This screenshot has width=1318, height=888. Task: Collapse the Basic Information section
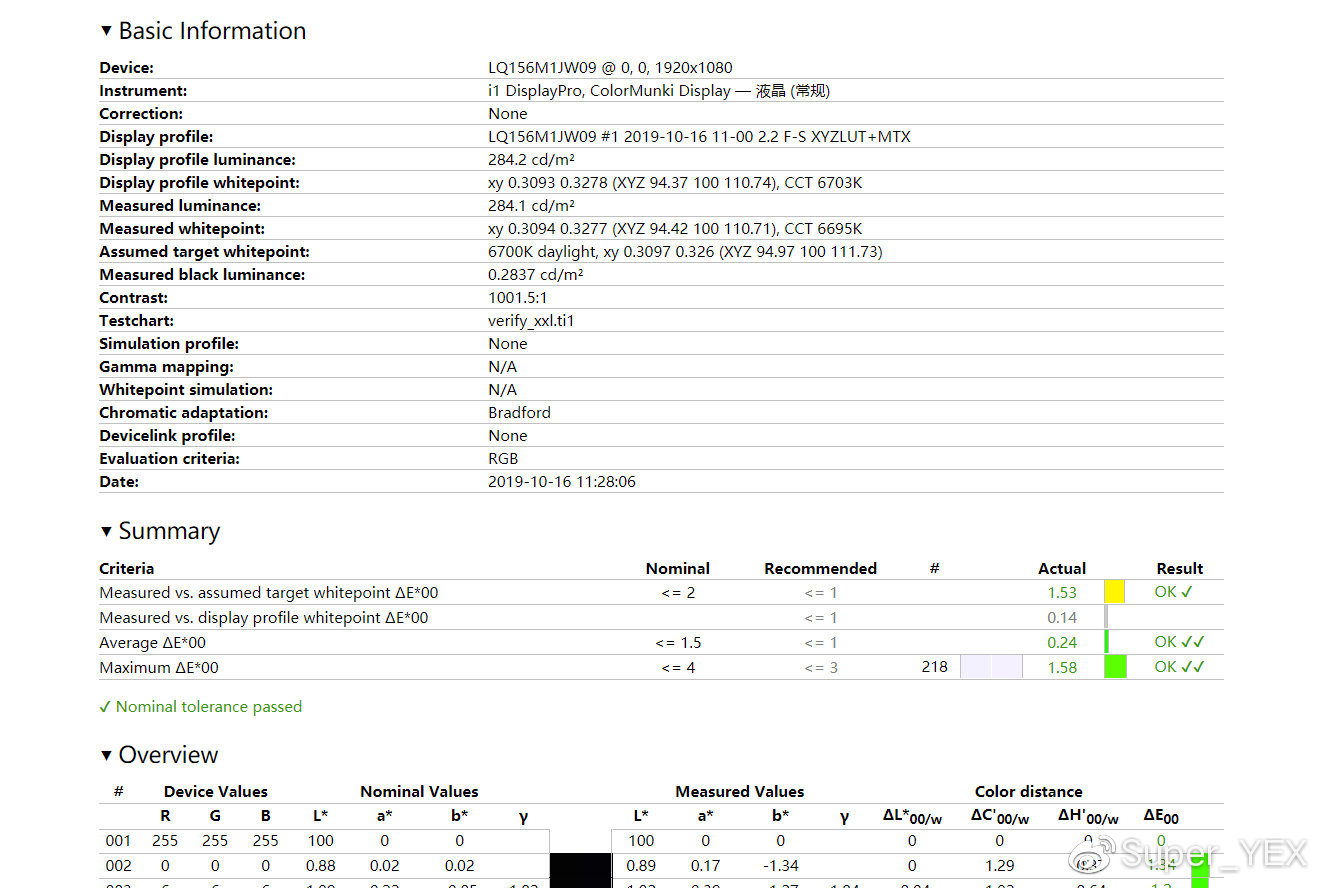click(106, 31)
